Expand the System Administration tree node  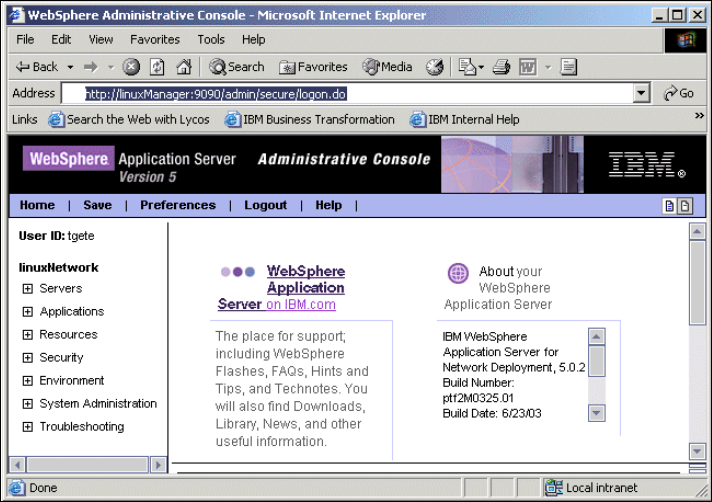coord(28,404)
